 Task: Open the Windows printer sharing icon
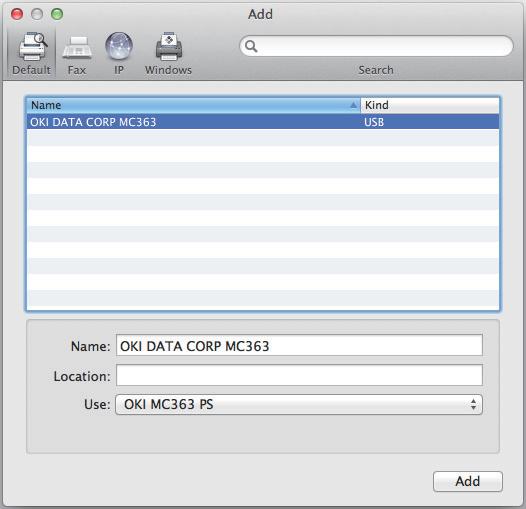(x=169, y=46)
